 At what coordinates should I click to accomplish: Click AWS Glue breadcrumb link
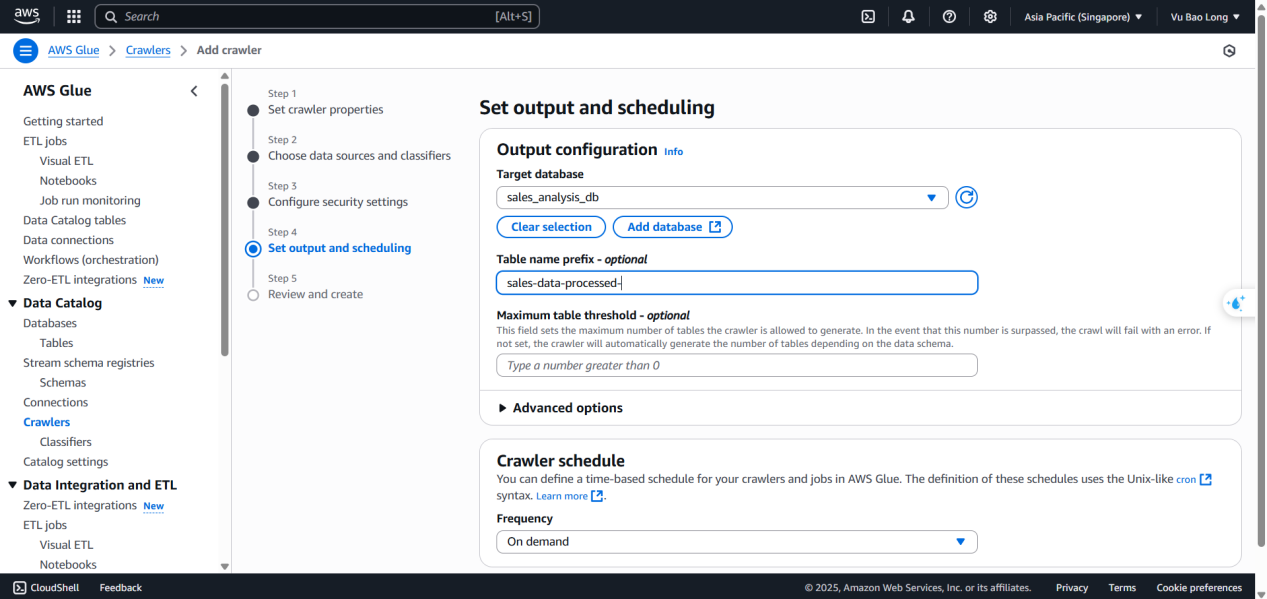[x=74, y=50]
